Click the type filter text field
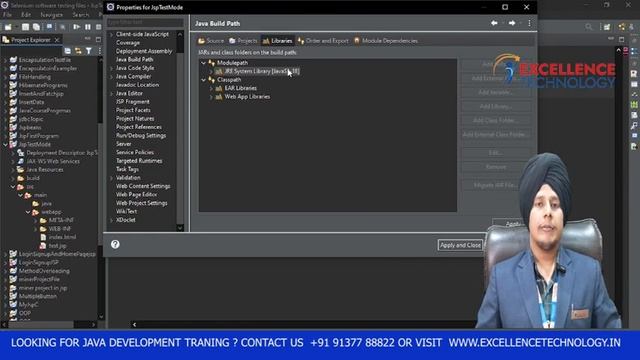 [145, 22]
